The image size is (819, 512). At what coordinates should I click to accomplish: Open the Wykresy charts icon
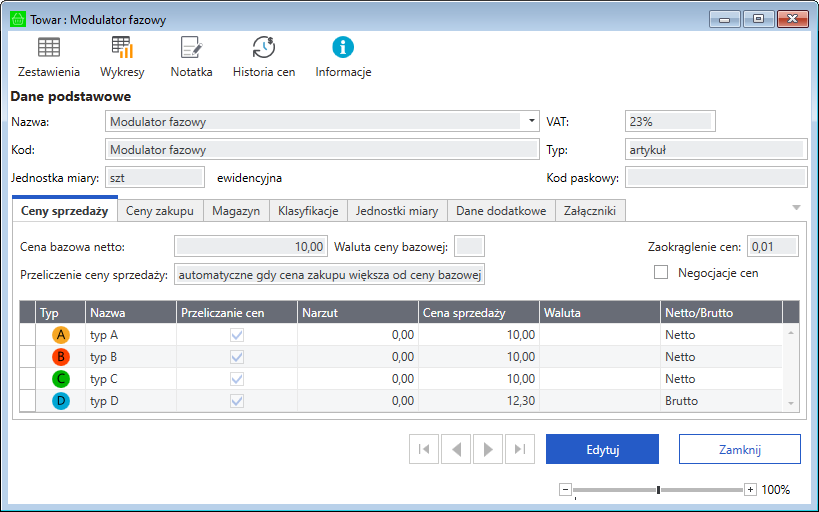(122, 48)
